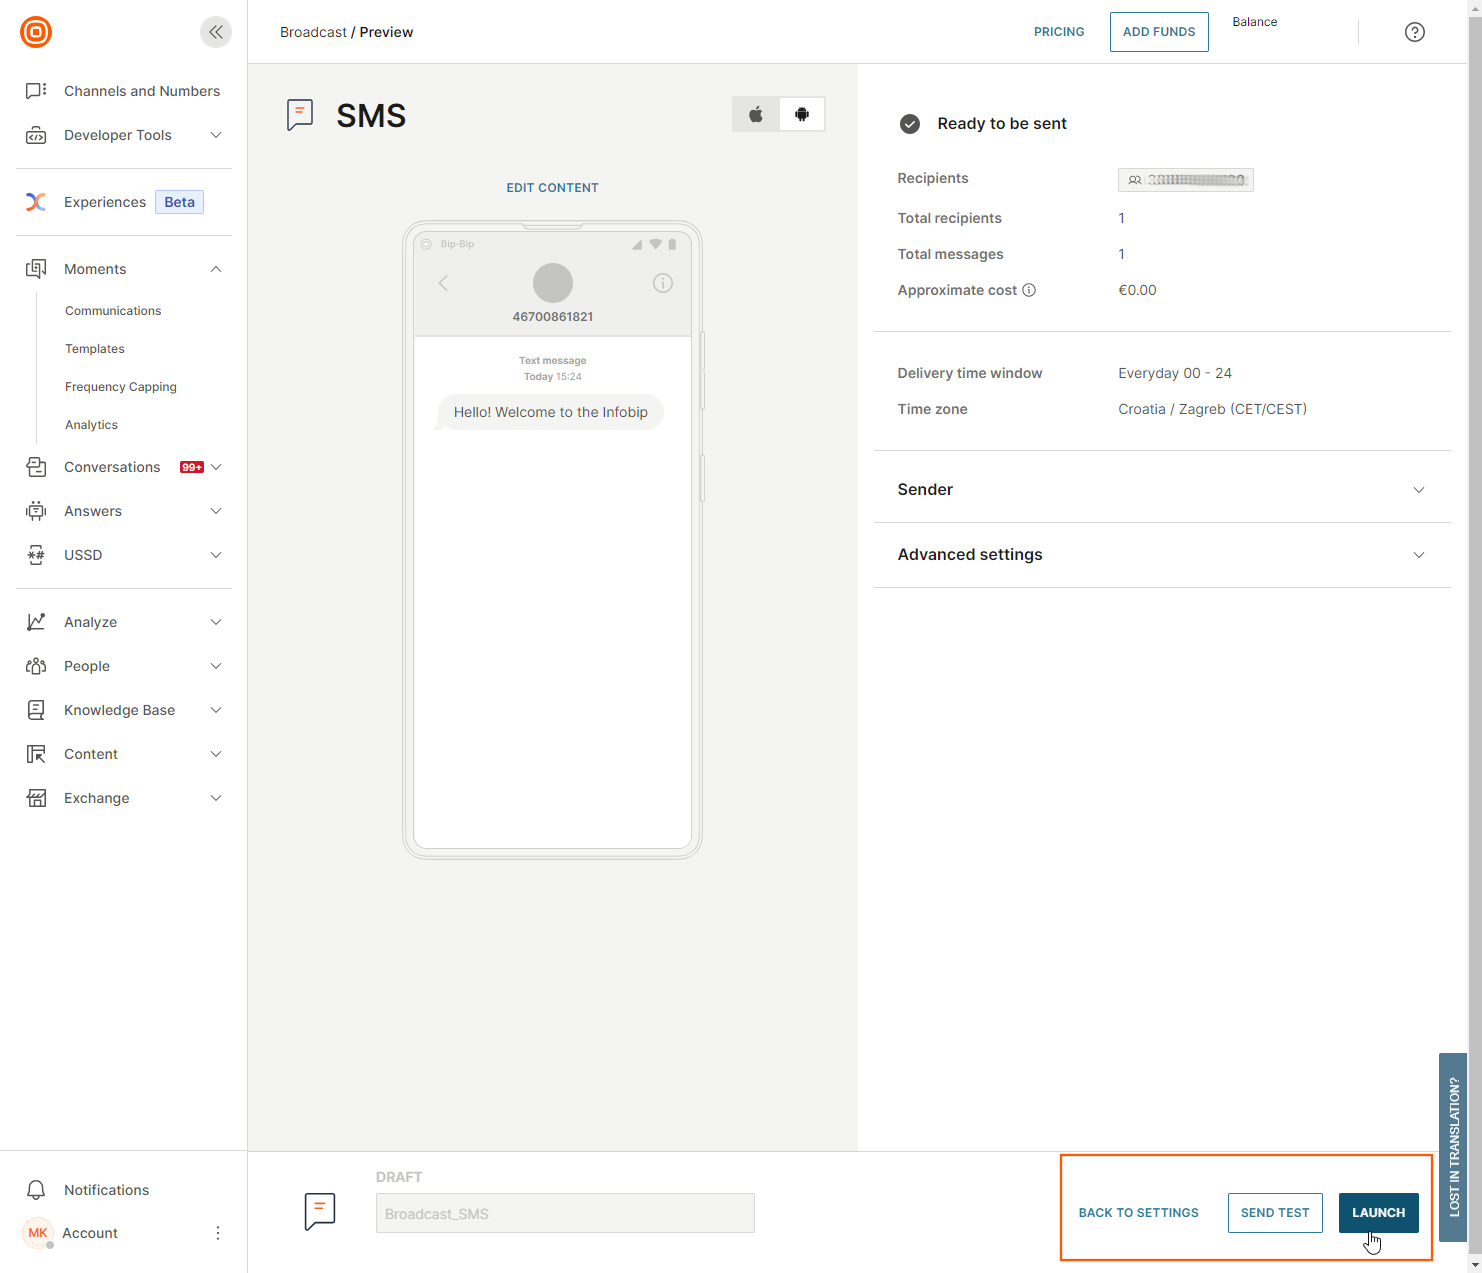Click the approximate cost info icon
The width and height of the screenshot is (1482, 1273).
[x=1029, y=290]
